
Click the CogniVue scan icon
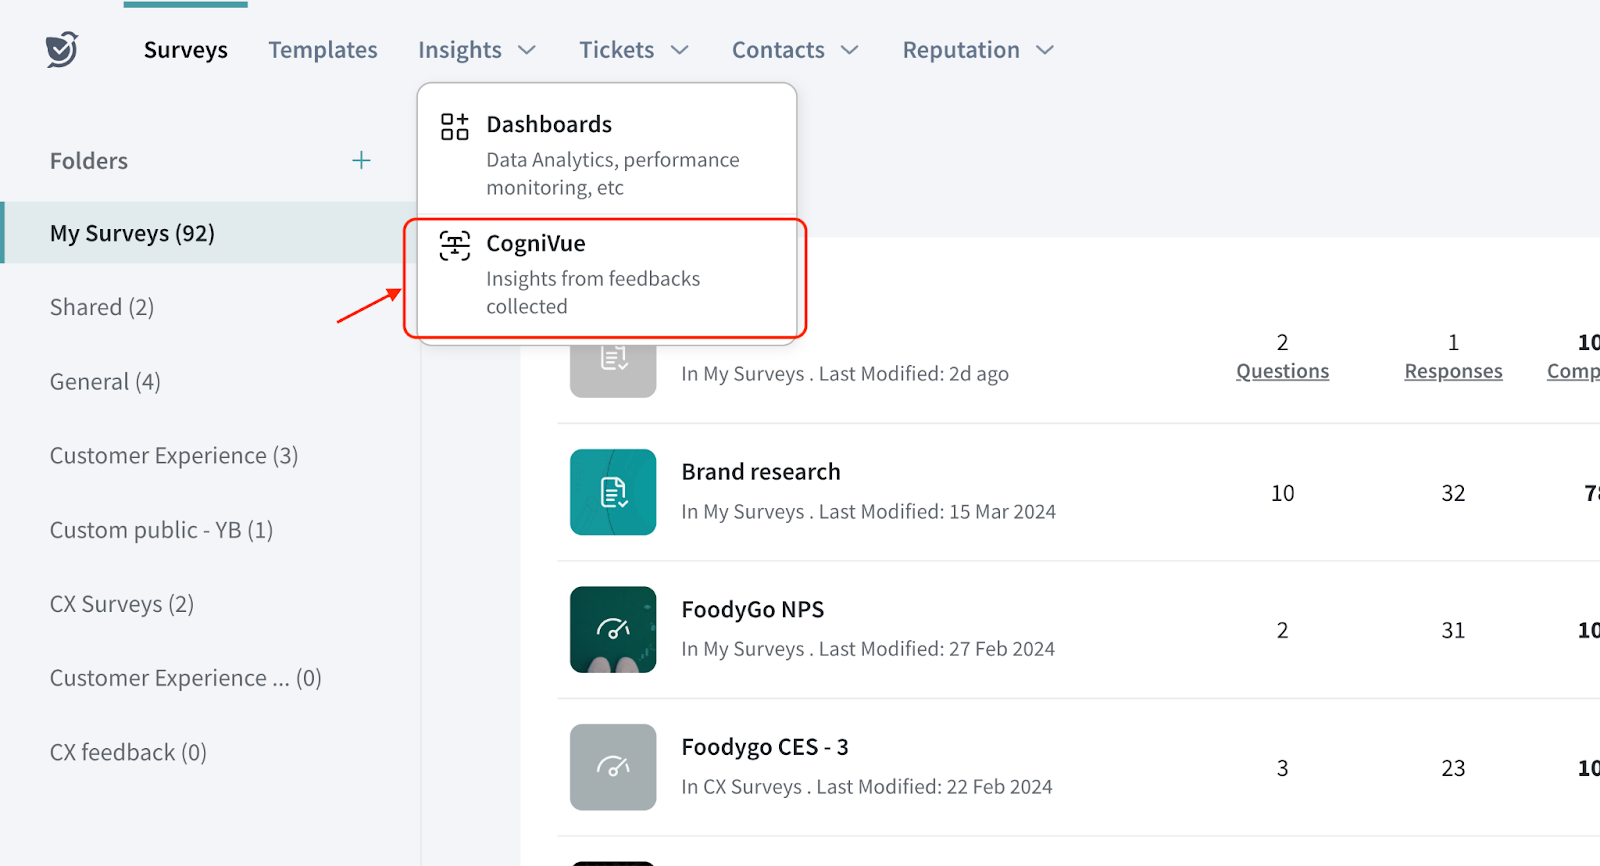click(x=455, y=245)
